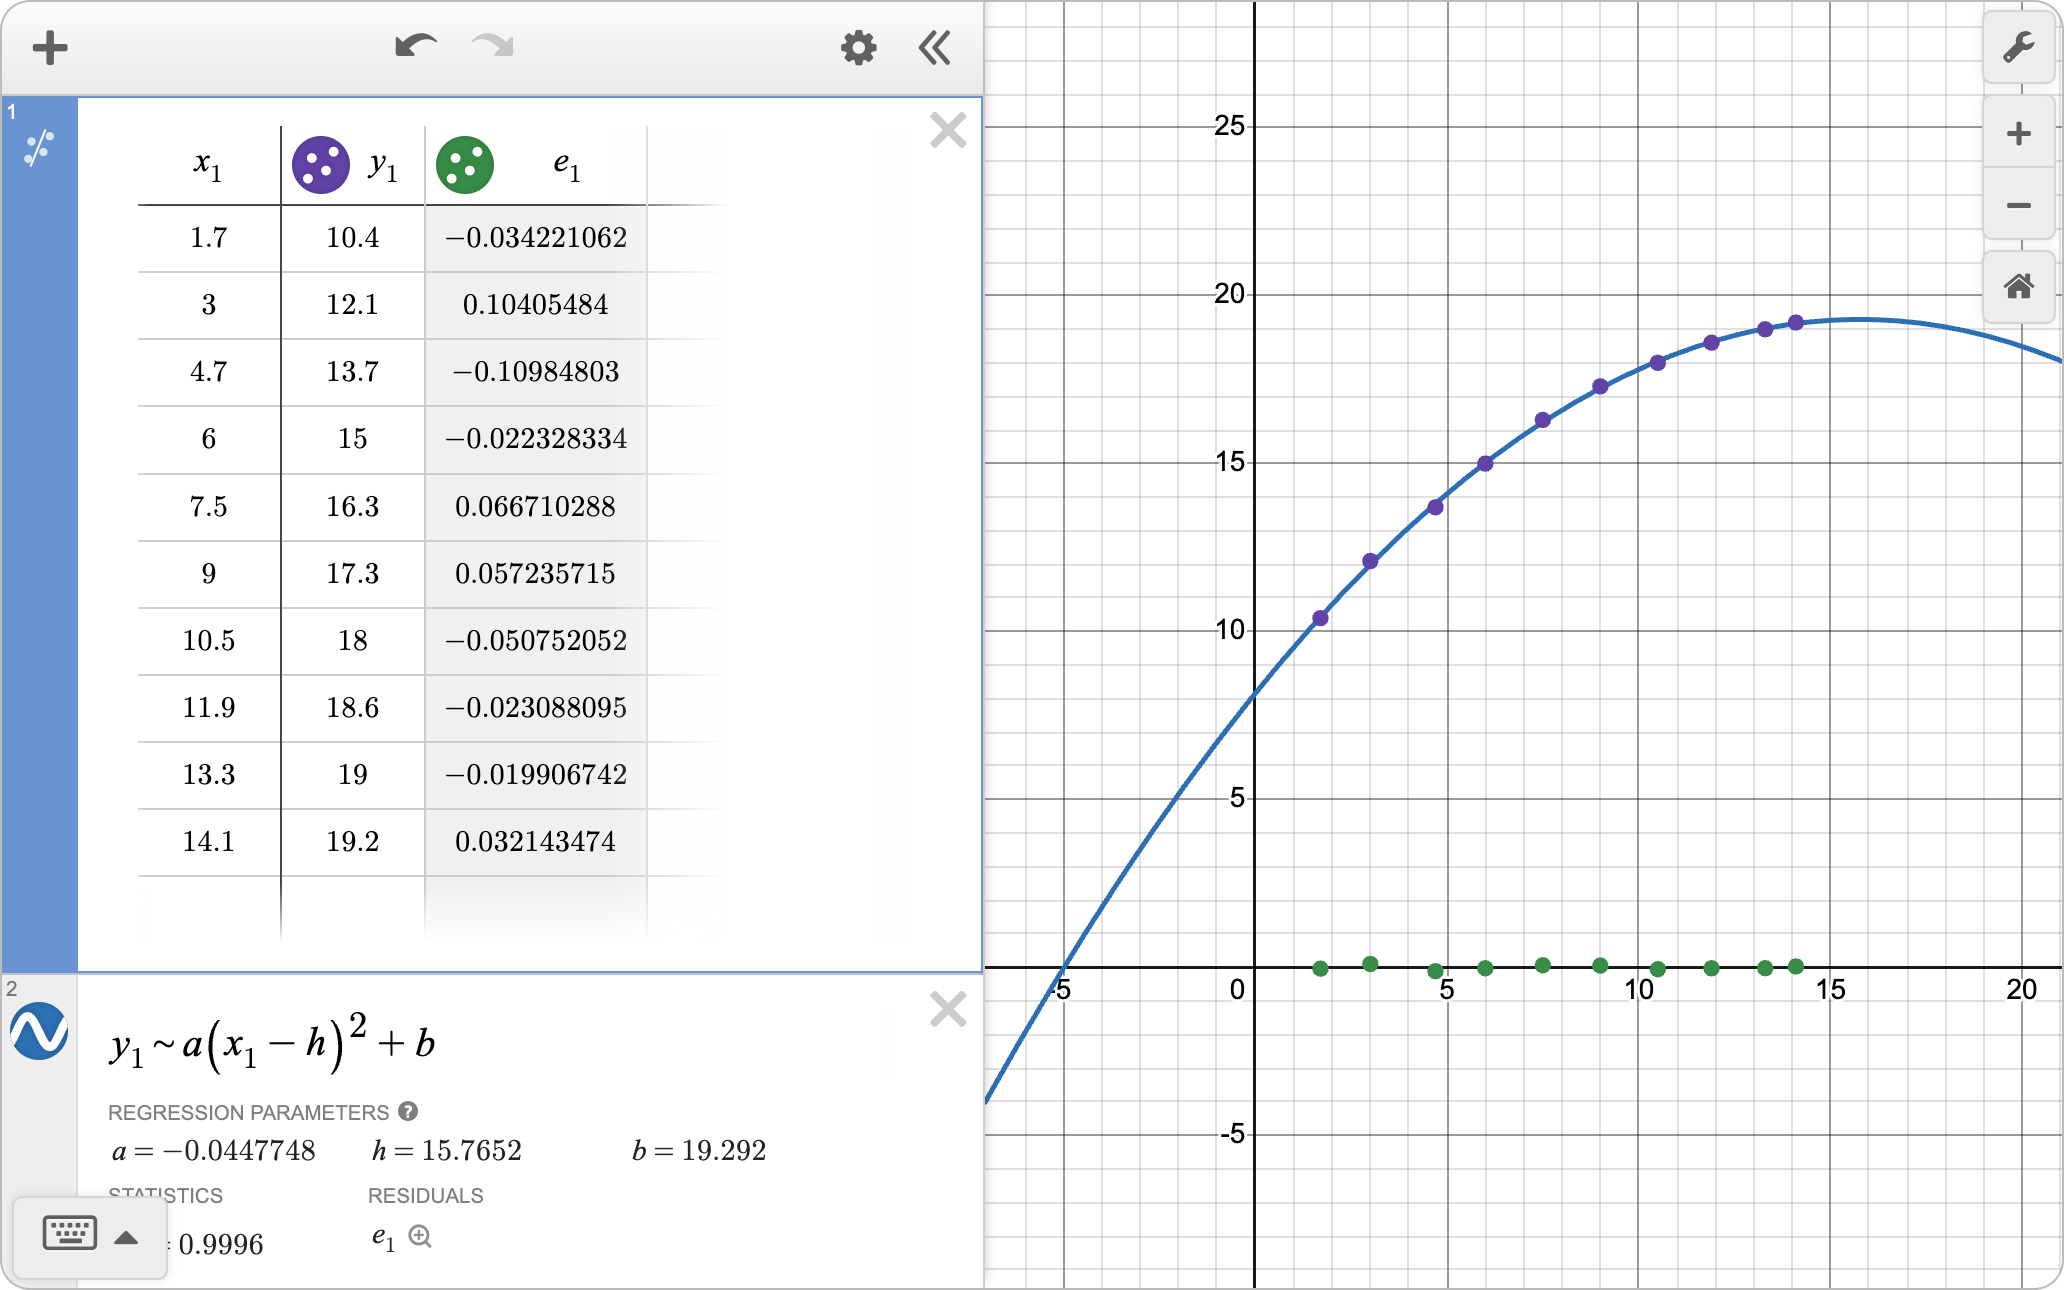Show the on-screen keyboard
This screenshot has width=2064, height=1290.
[x=70, y=1233]
